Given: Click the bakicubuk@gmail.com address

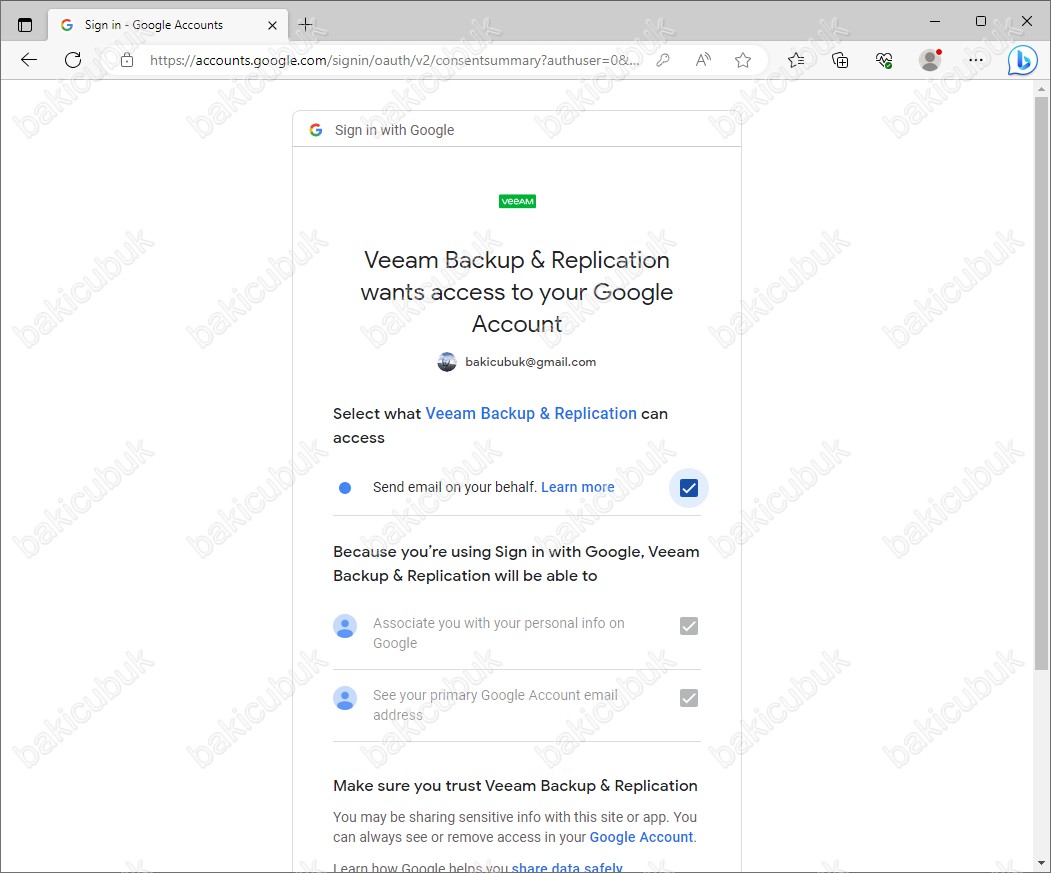Looking at the screenshot, I should click(530, 362).
